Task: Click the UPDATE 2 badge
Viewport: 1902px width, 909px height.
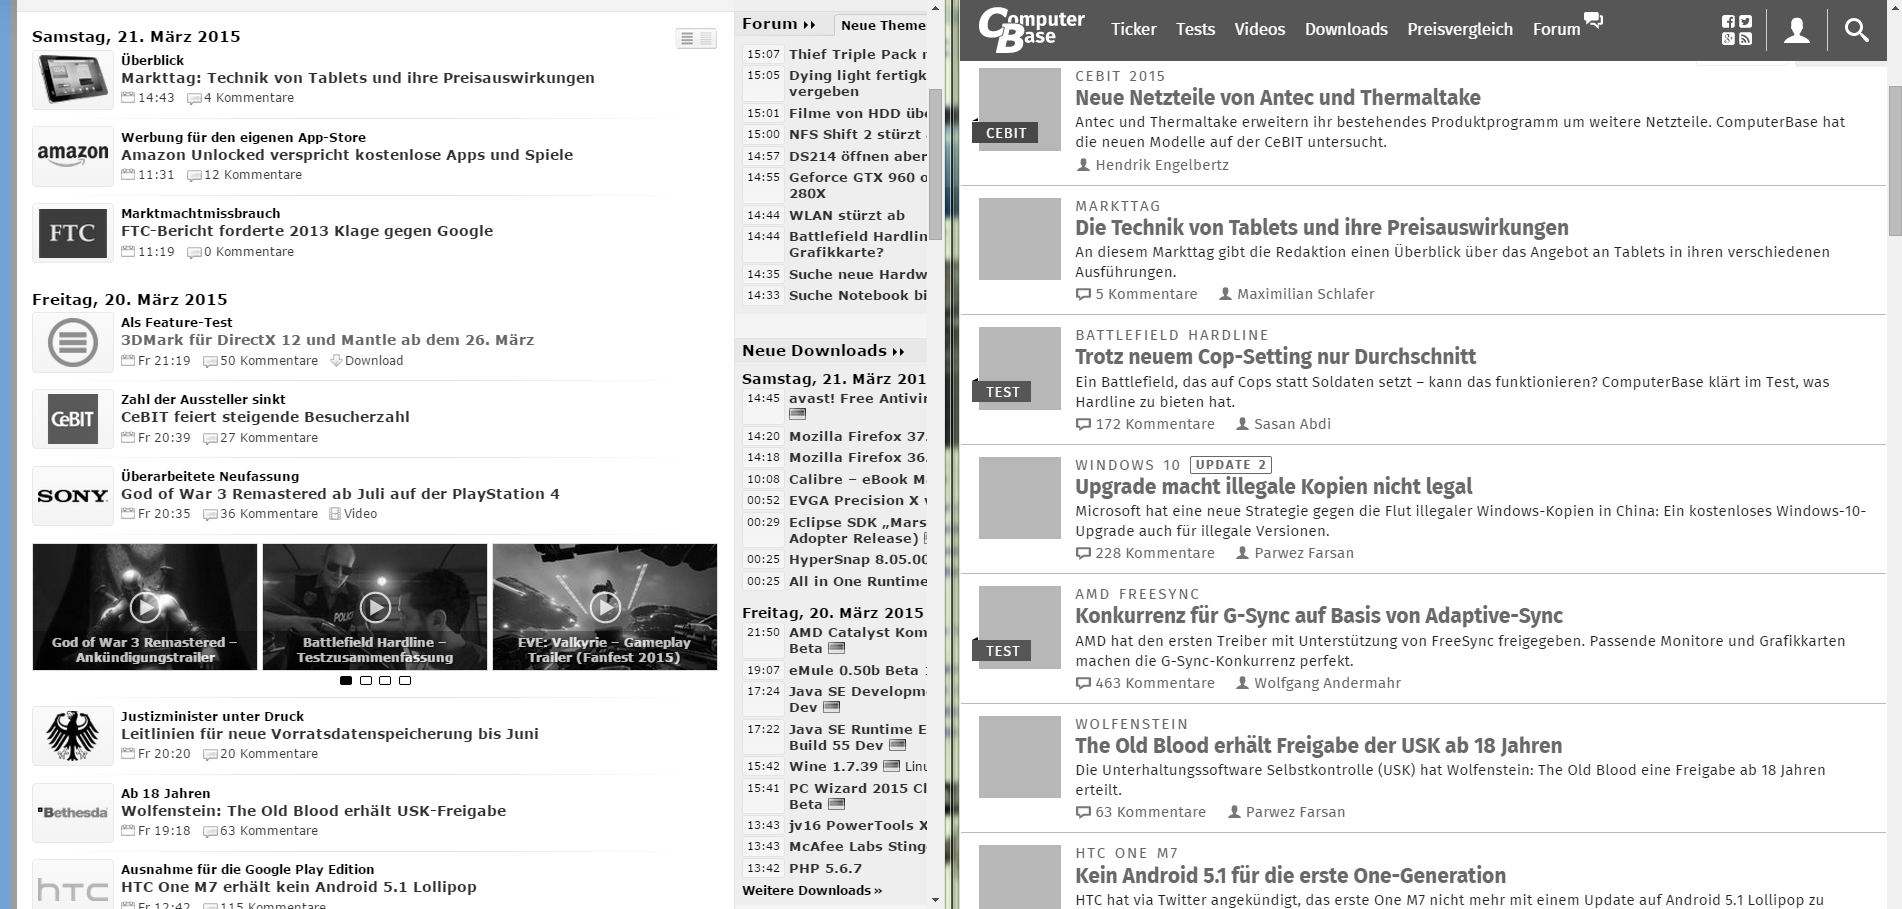Action: [x=1231, y=465]
